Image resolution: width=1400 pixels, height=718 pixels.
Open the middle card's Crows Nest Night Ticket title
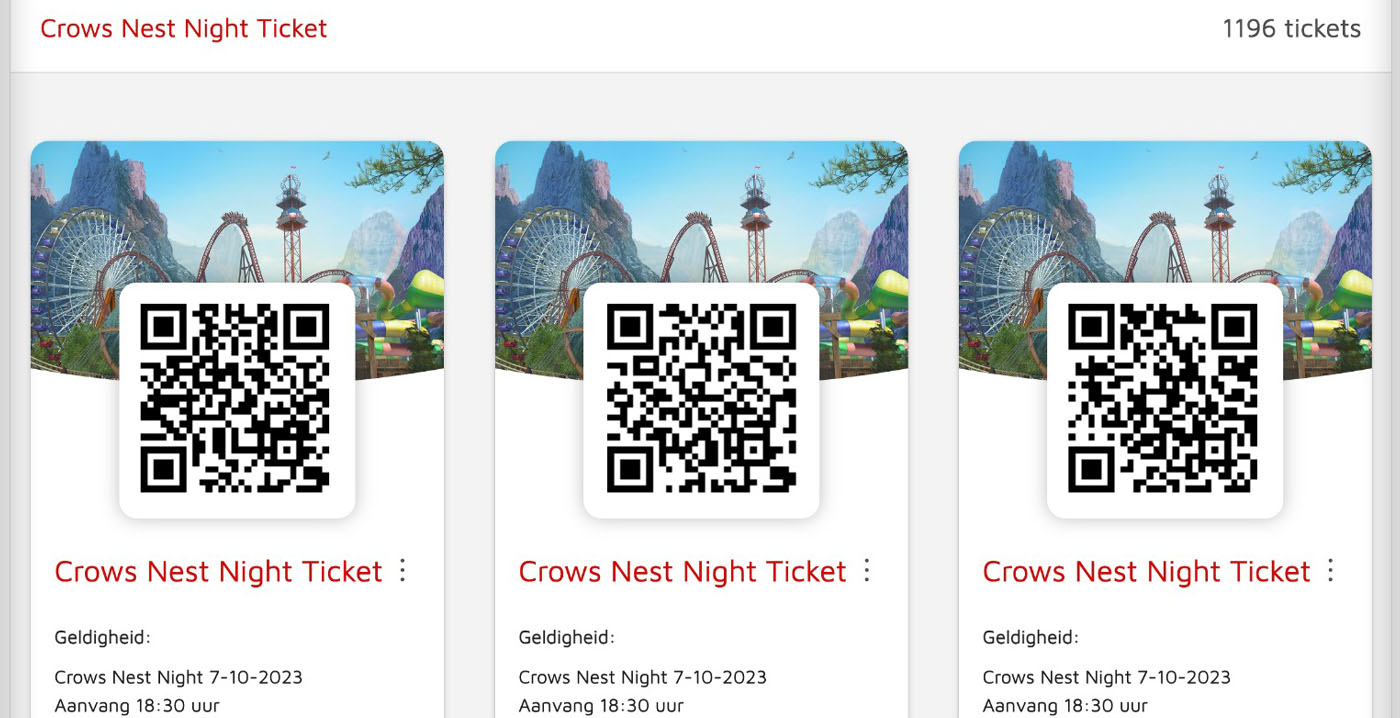pyautogui.click(x=682, y=571)
